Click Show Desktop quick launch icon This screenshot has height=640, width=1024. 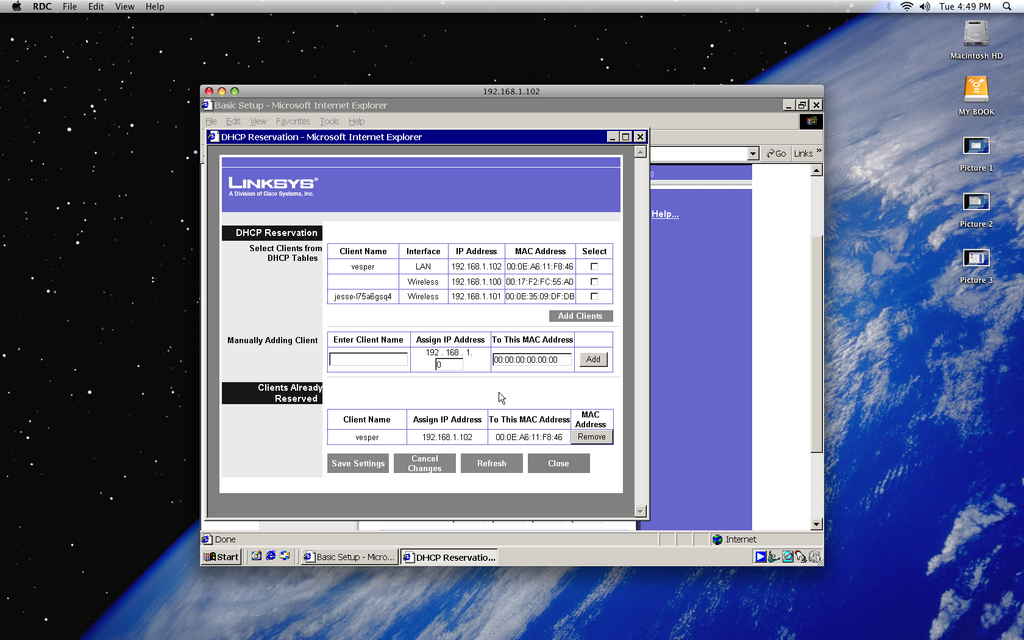click(257, 556)
